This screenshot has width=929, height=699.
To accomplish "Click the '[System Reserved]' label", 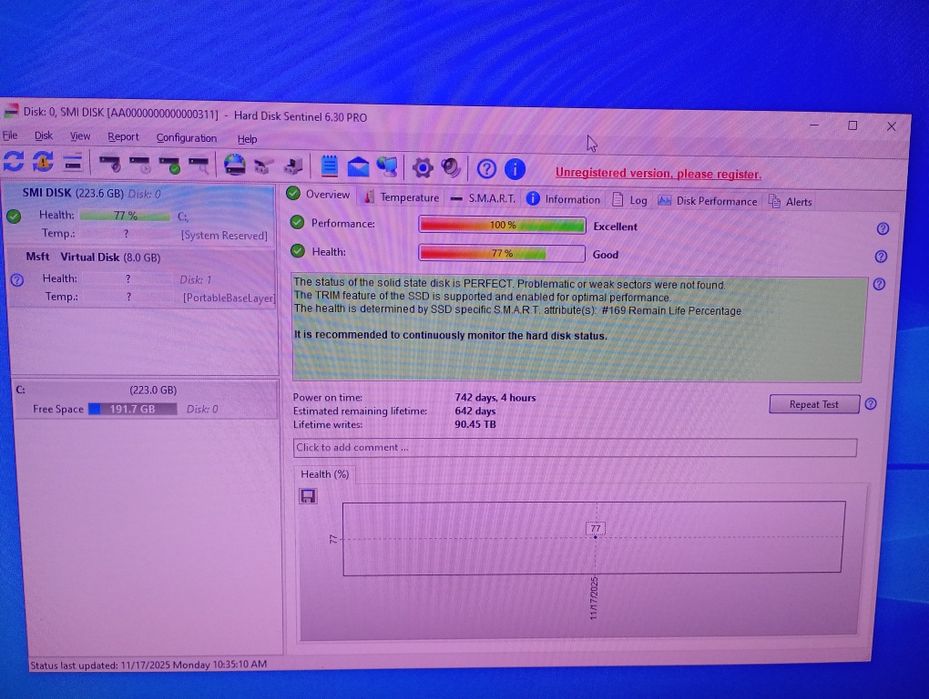I will [x=225, y=235].
